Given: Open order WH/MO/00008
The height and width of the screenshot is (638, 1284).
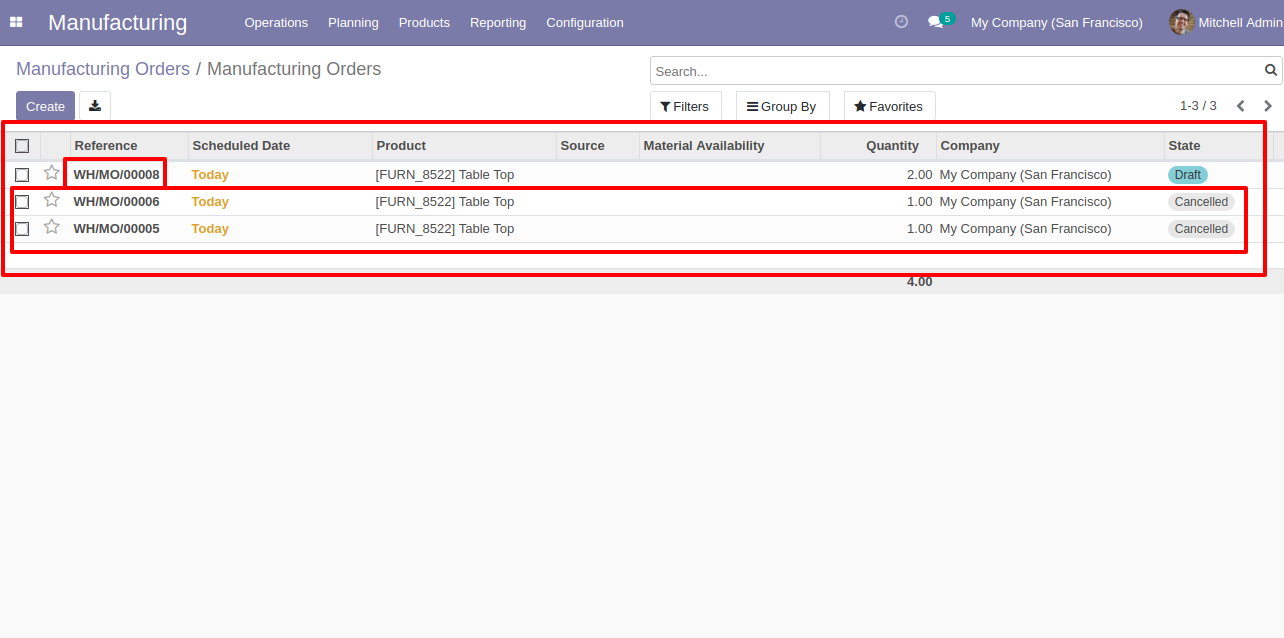Looking at the screenshot, I should 116,175.
